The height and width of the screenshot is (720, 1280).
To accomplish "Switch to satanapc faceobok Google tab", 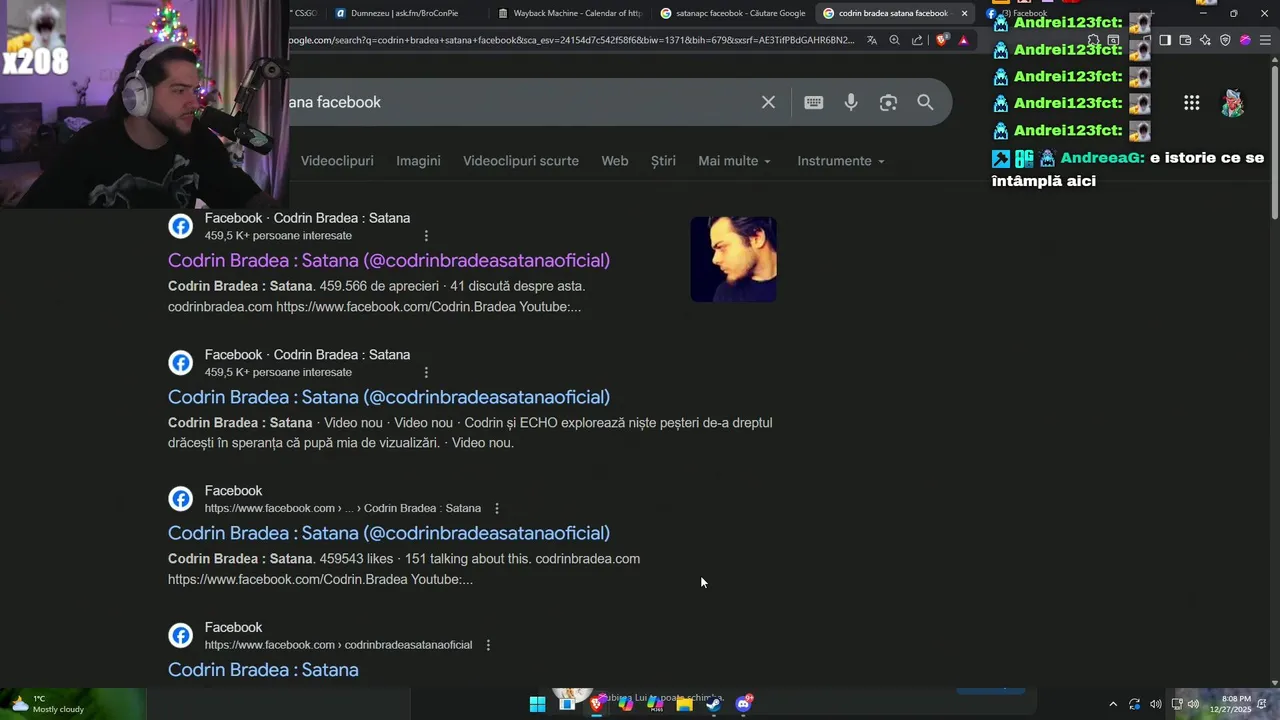I will click(734, 13).
